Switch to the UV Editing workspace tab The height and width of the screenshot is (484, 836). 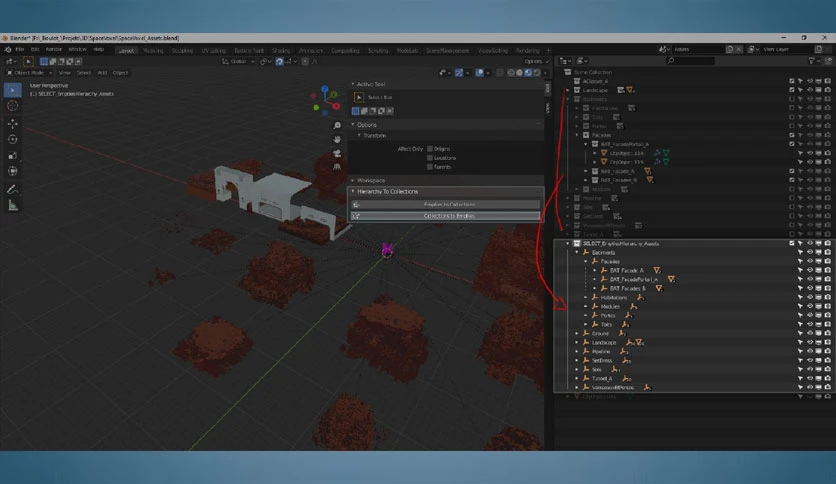point(214,51)
